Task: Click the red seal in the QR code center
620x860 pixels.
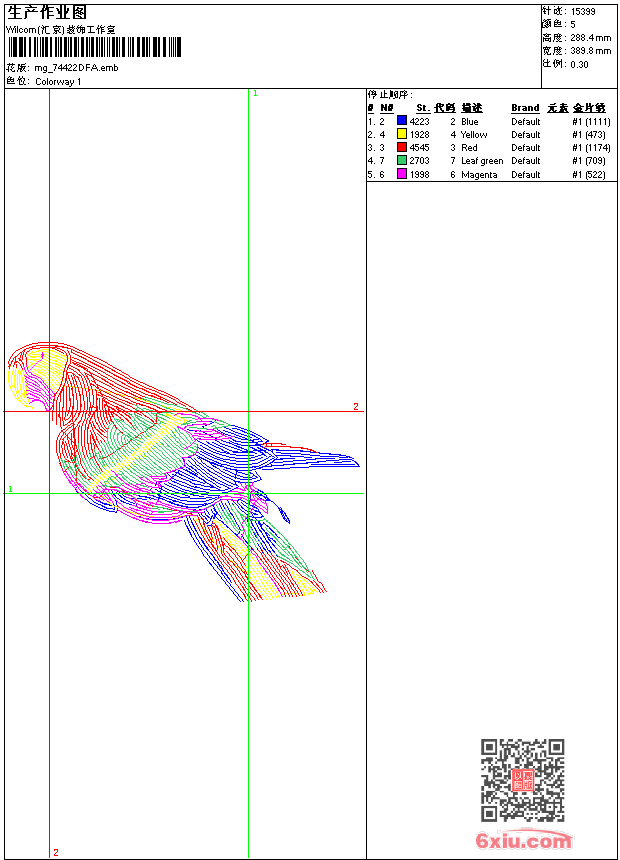Action: pyautogui.click(x=522, y=780)
